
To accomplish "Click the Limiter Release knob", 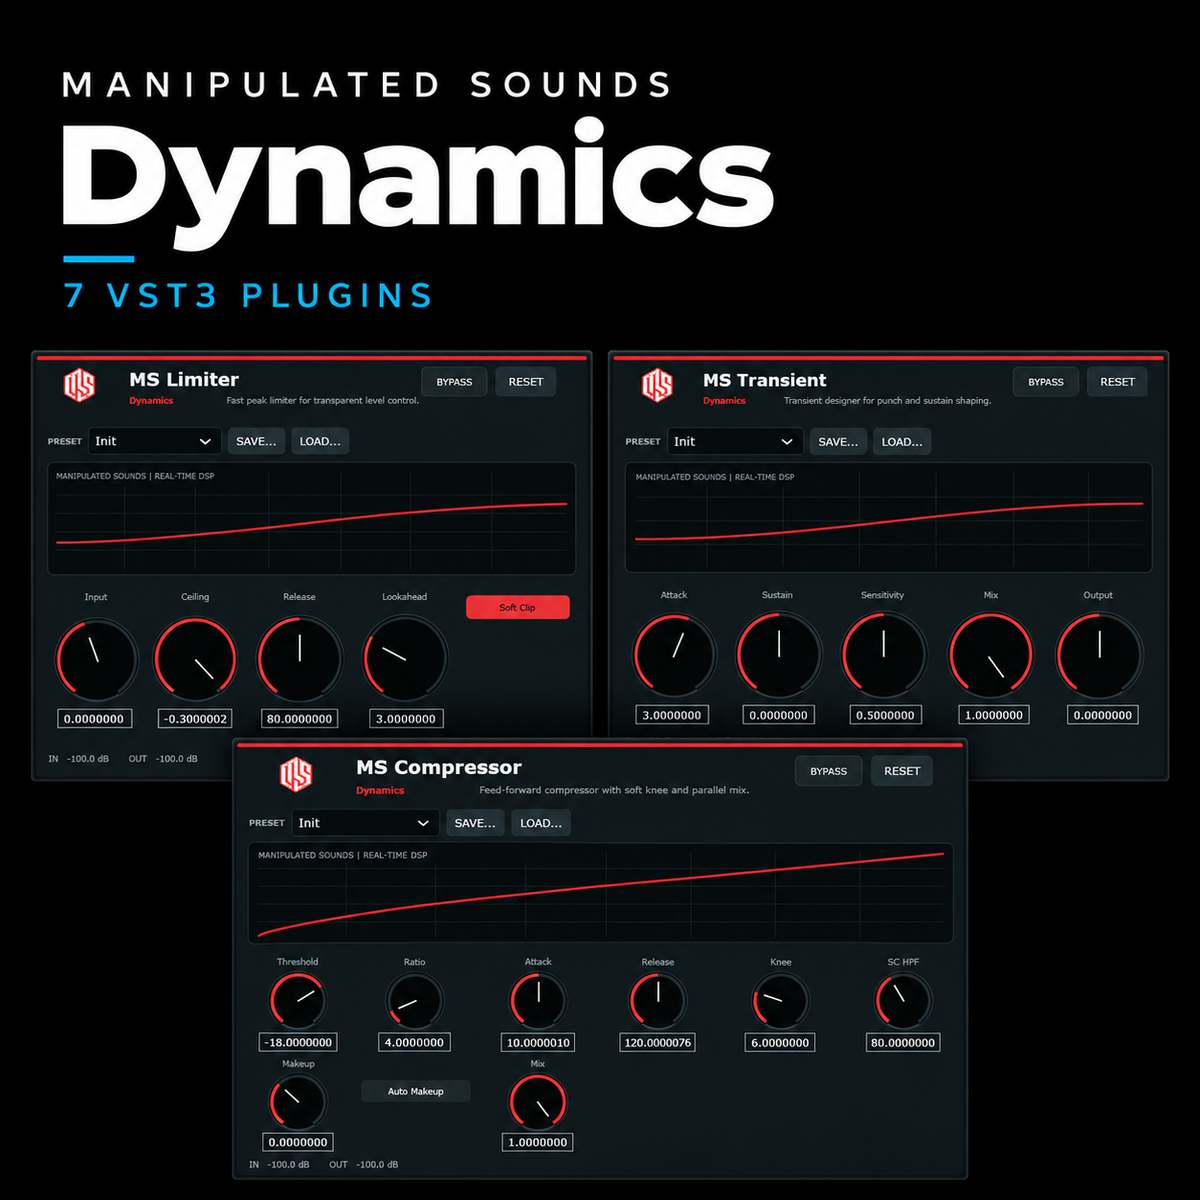I will pyautogui.click(x=300, y=659).
